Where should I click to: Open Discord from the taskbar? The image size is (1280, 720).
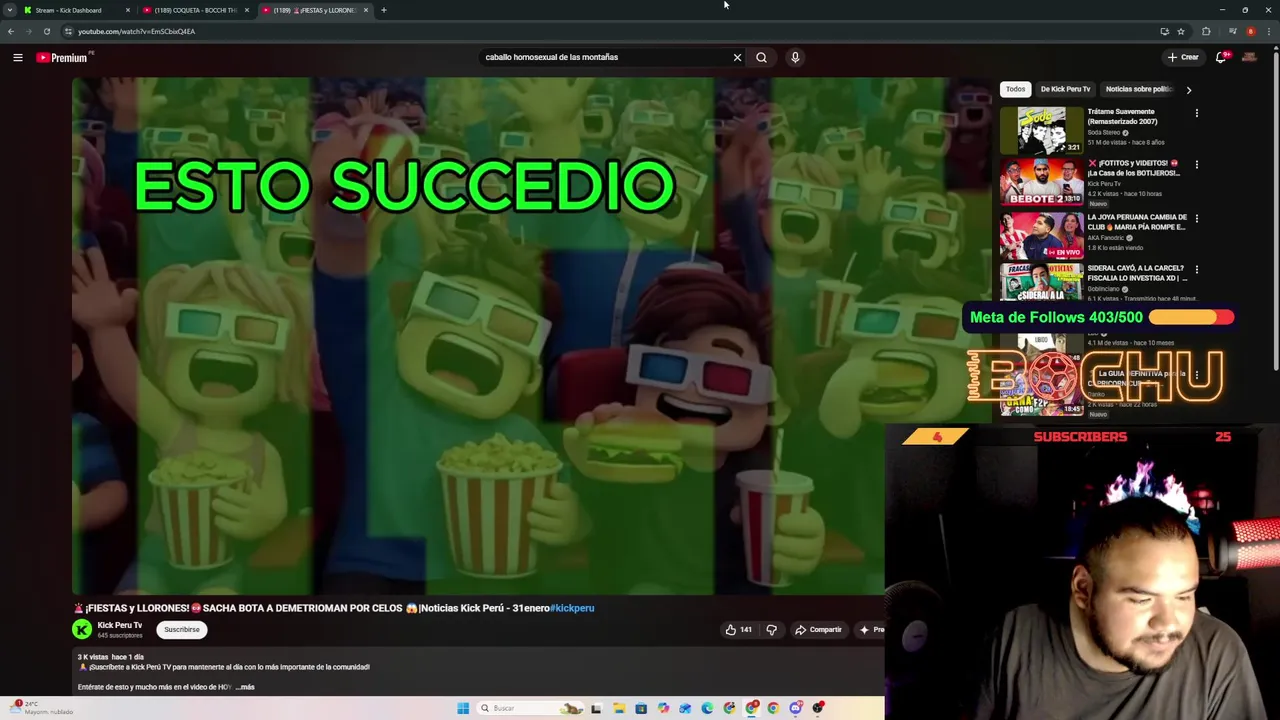pos(796,708)
